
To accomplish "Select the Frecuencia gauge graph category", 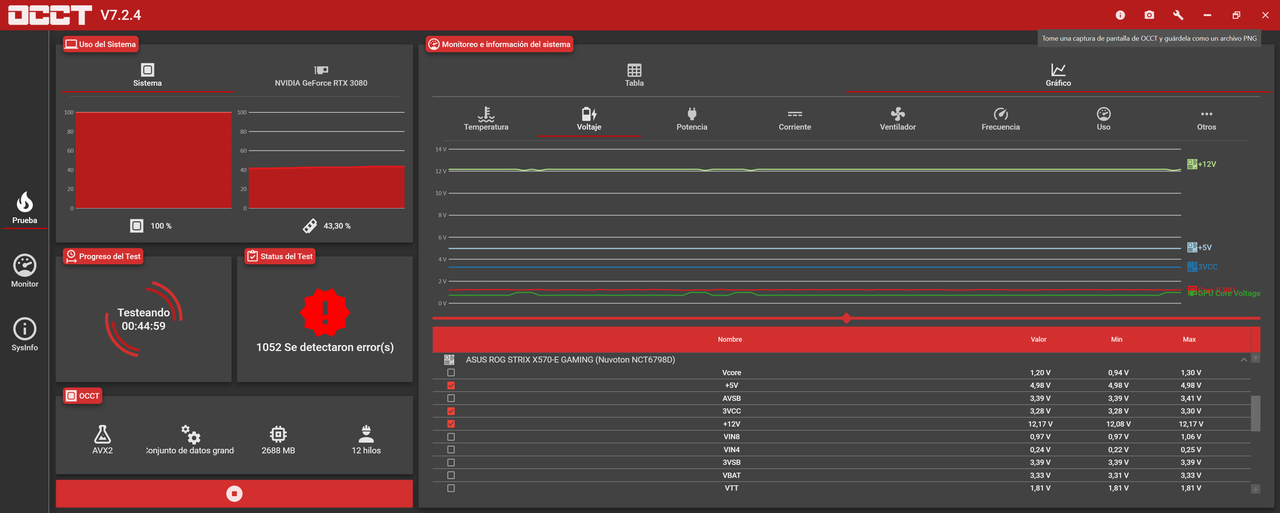I will (x=1000, y=119).
